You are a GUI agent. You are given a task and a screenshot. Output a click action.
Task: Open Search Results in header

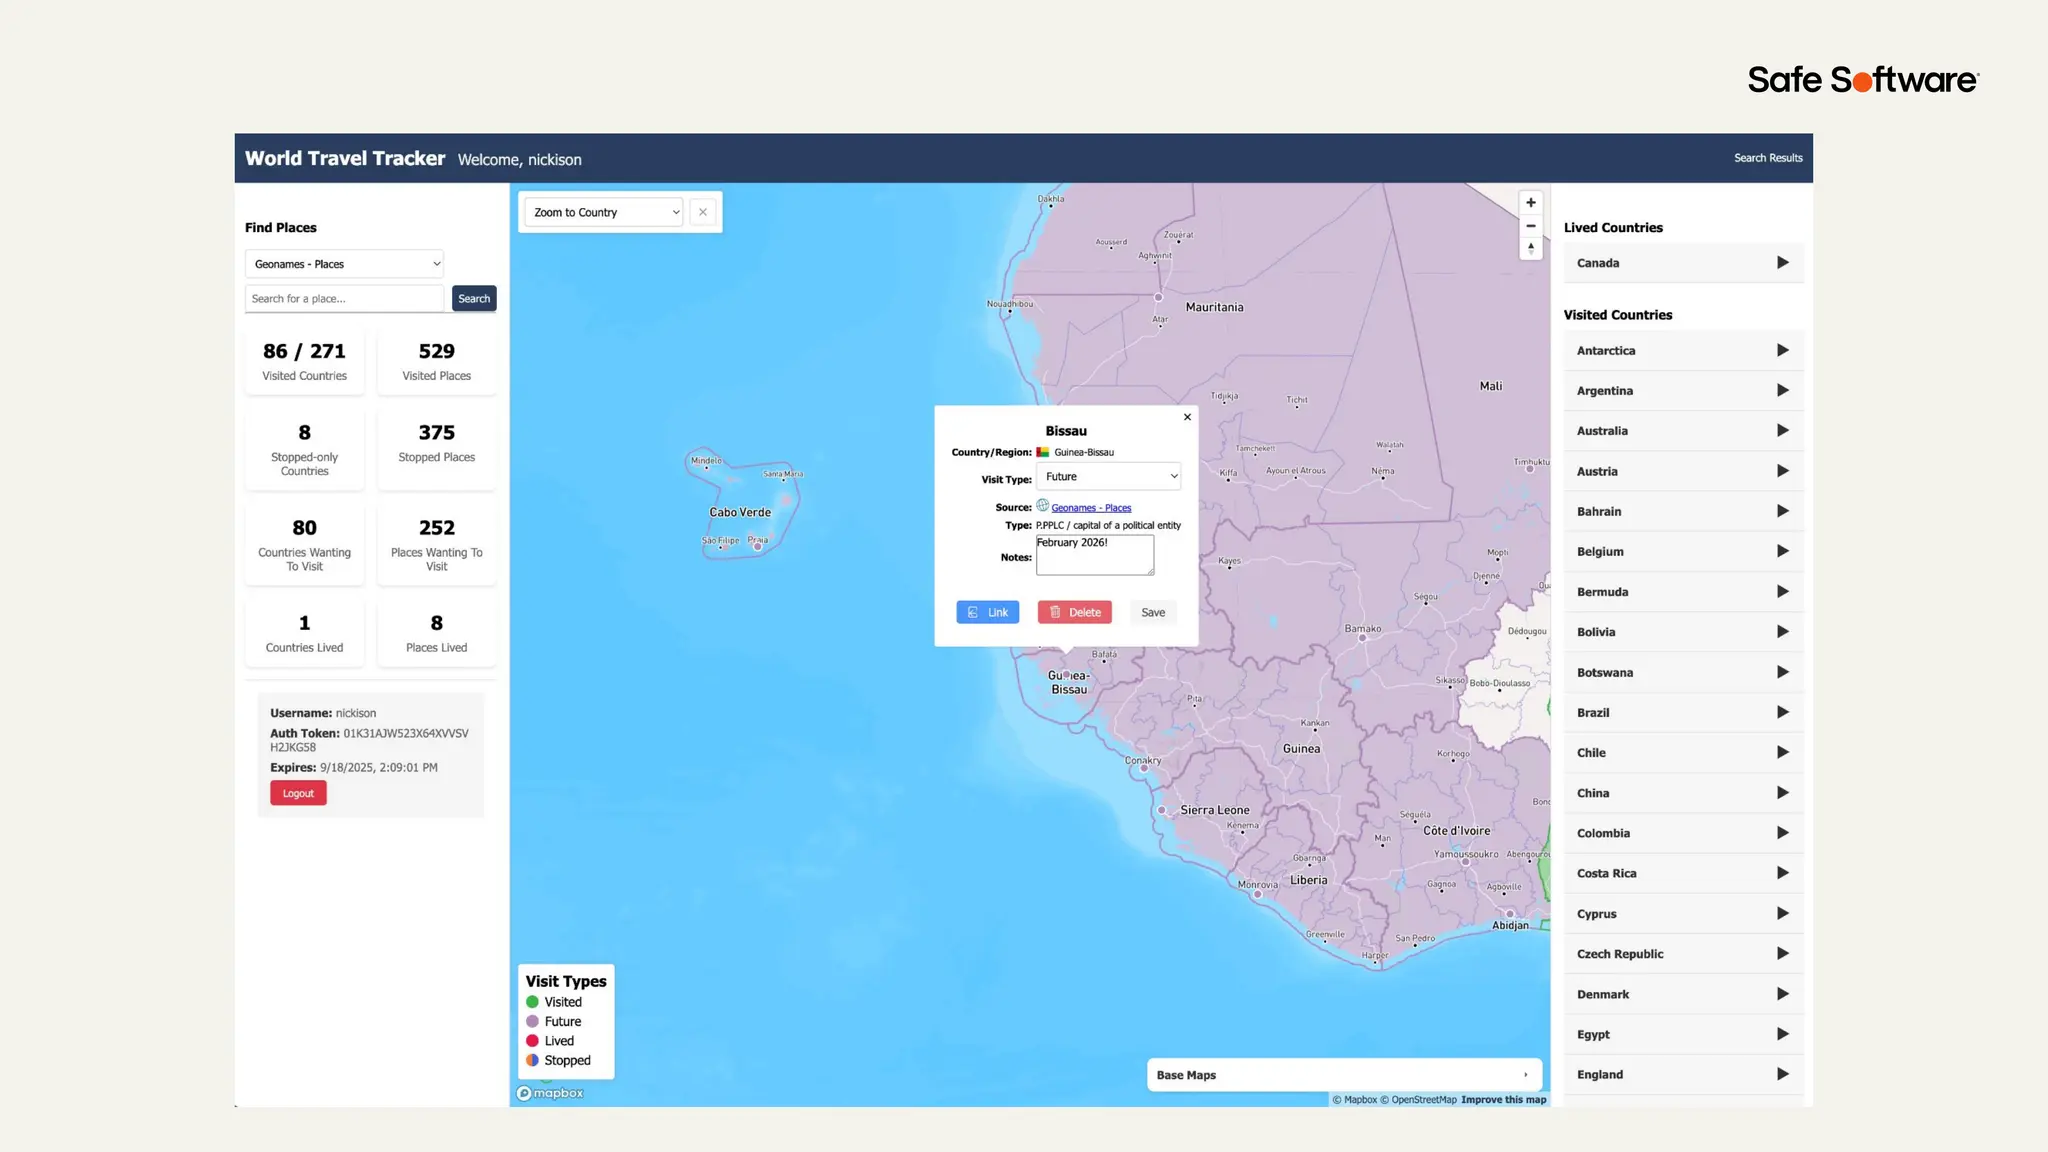point(1767,158)
